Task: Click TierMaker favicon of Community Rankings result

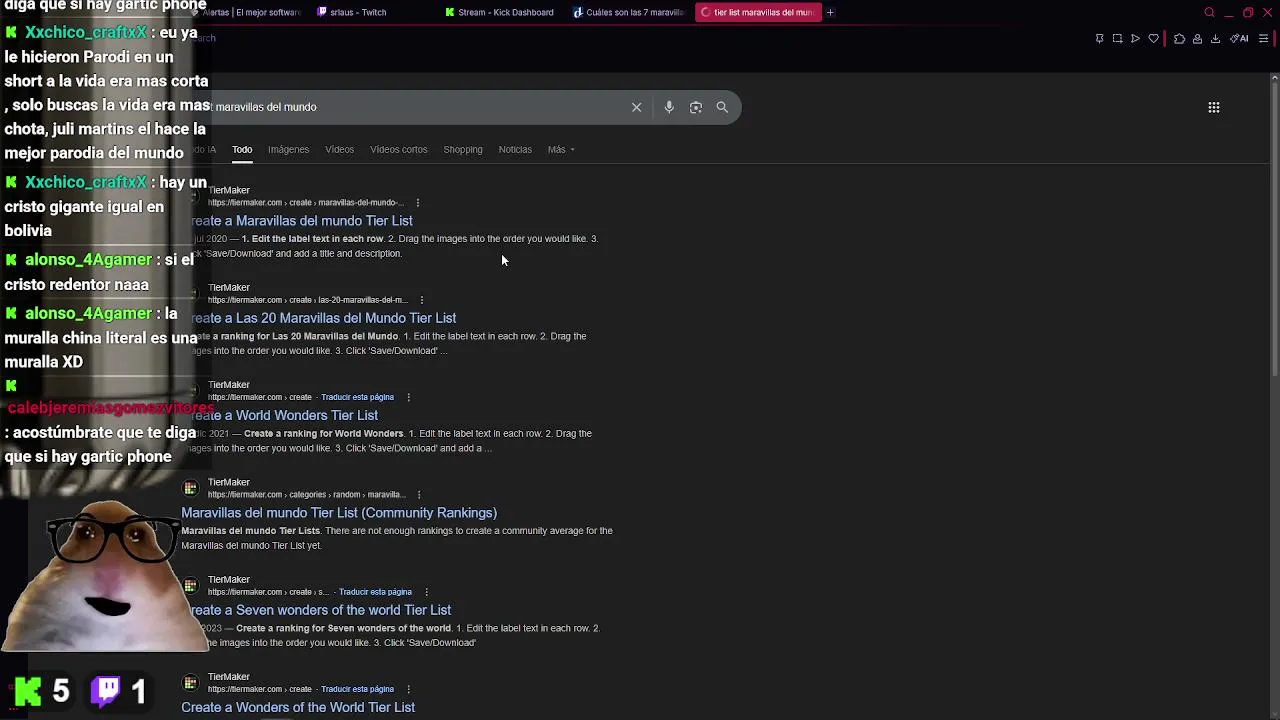Action: pyautogui.click(x=190, y=488)
